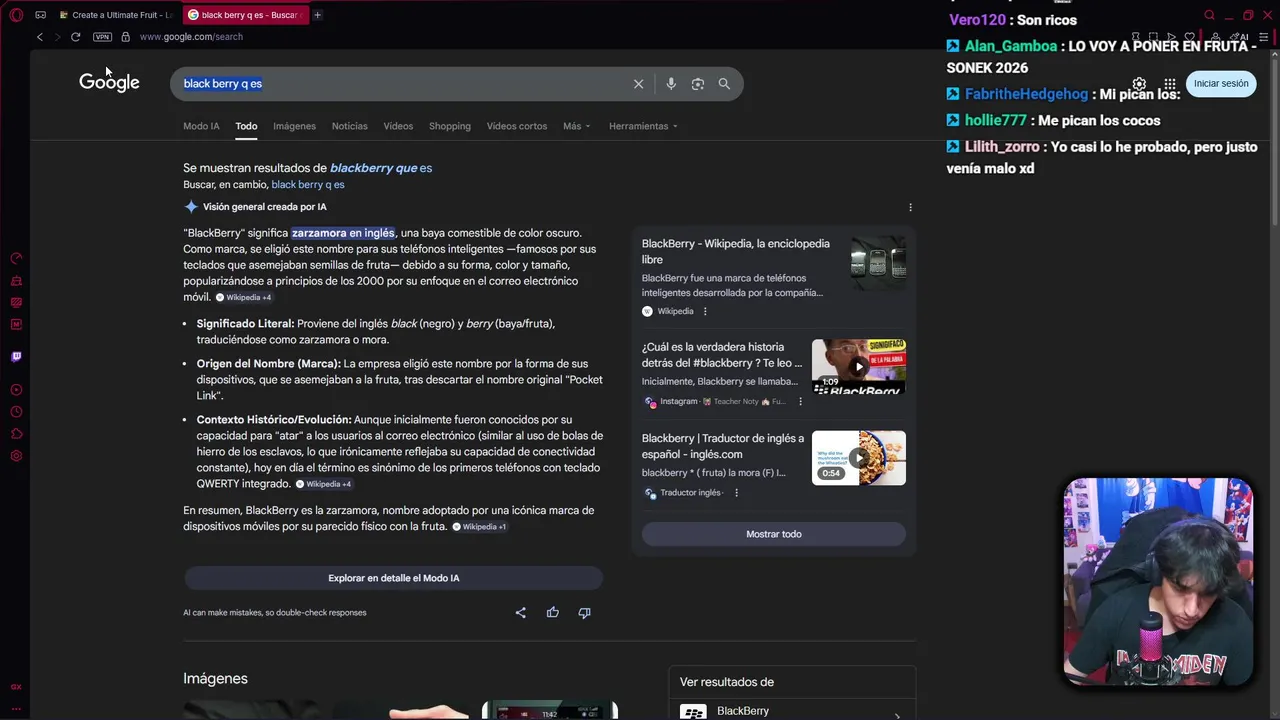Click chat username Alan_Gamboa
Screen dimensions: 1280x720
click(1011, 46)
